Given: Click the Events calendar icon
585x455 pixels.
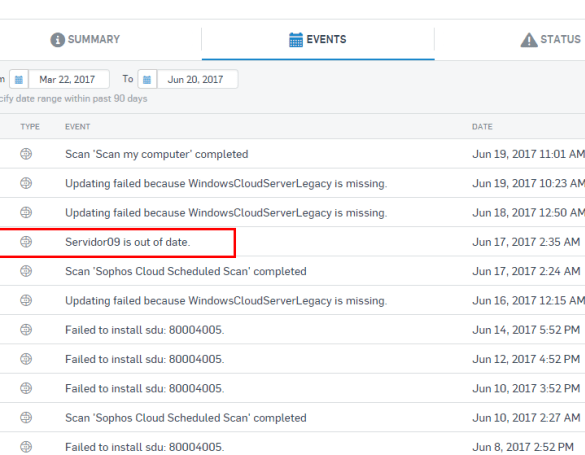Looking at the screenshot, I should (296, 40).
